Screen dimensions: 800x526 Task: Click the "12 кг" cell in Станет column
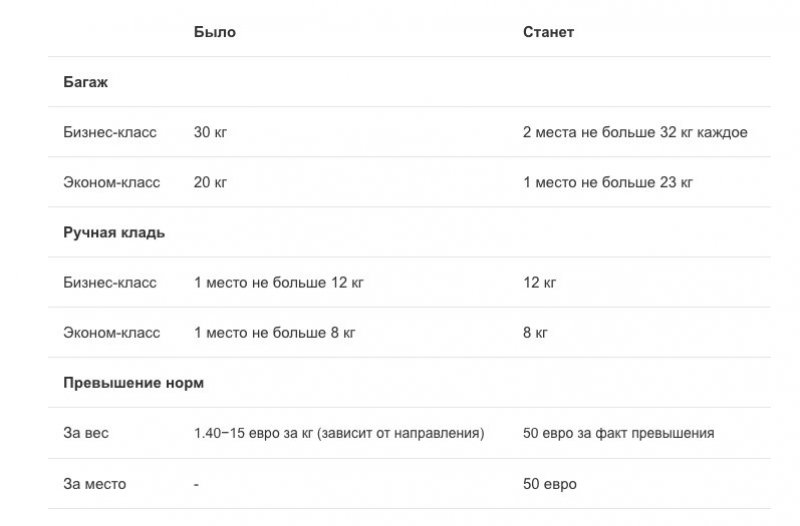[x=539, y=282]
